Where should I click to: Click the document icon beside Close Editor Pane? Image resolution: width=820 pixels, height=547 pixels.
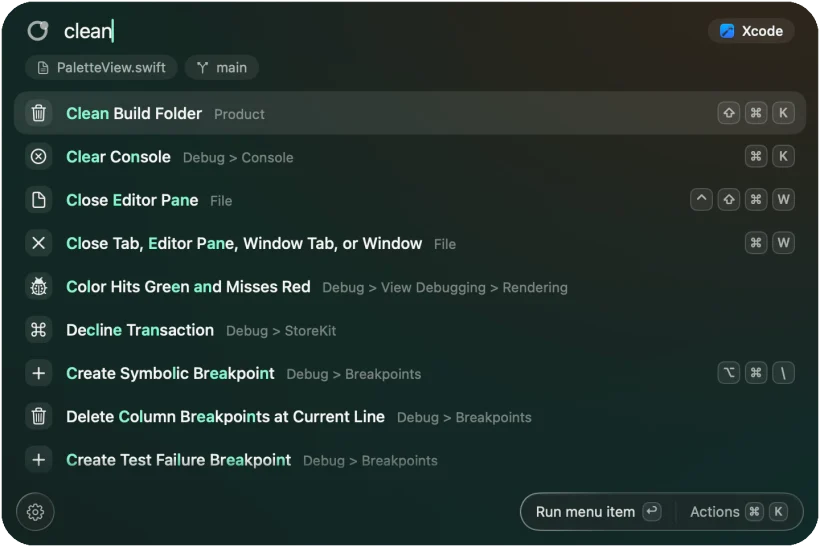[39, 200]
